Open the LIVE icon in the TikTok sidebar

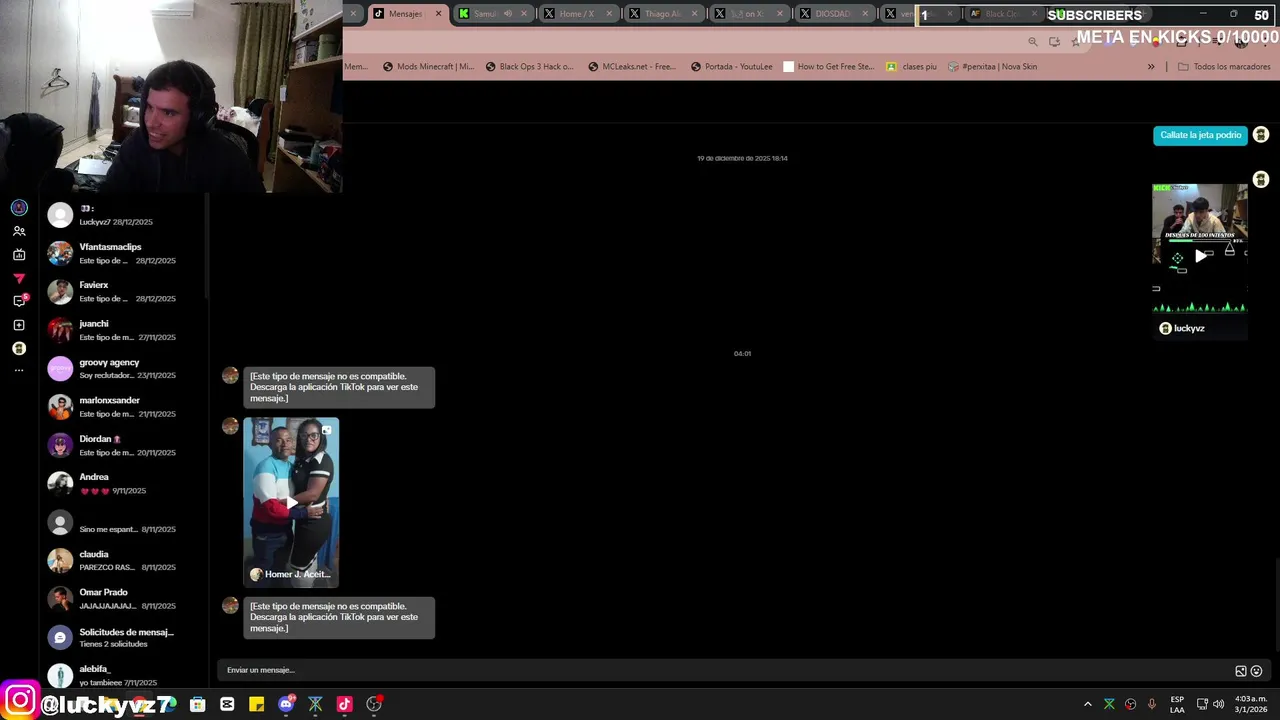pyautogui.click(x=19, y=255)
